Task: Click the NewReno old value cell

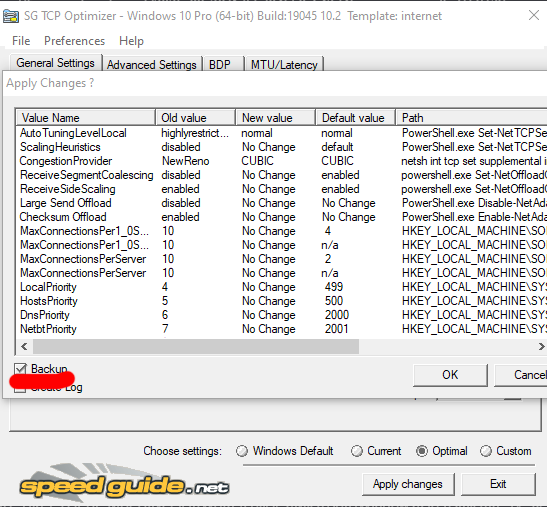Action: [186, 161]
